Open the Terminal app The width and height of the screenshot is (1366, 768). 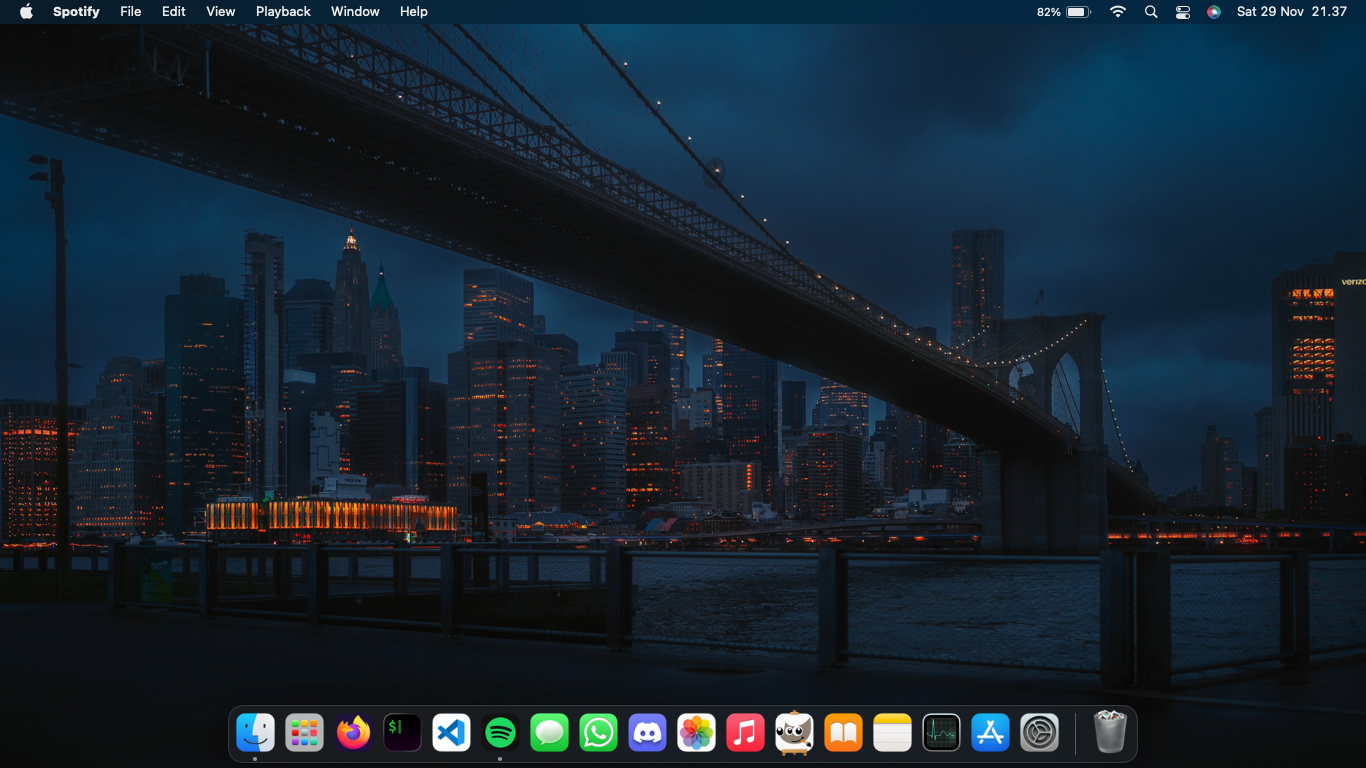[402, 732]
